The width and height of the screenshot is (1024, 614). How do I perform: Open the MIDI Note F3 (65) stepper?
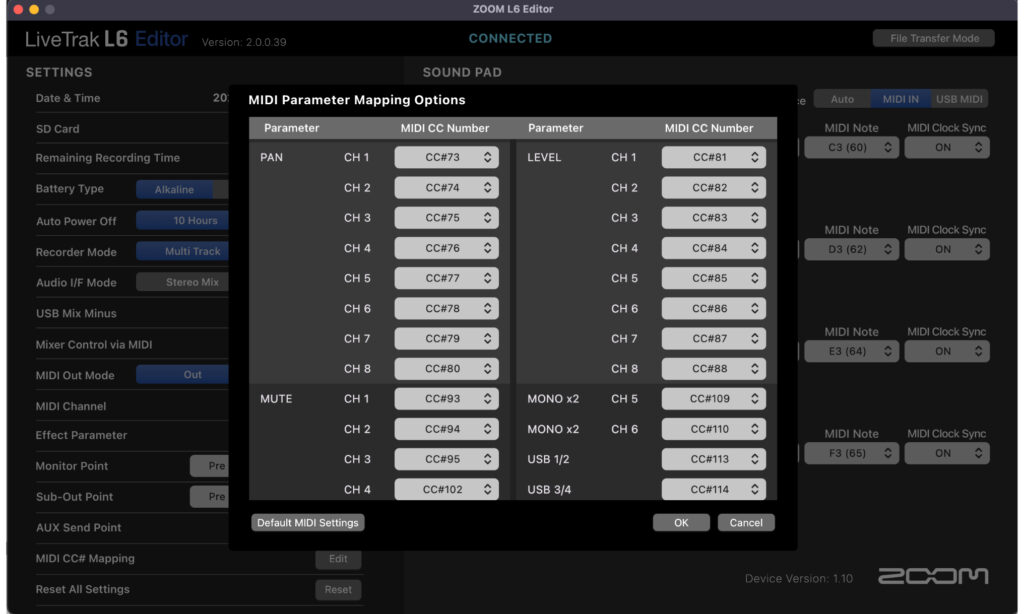(852, 453)
